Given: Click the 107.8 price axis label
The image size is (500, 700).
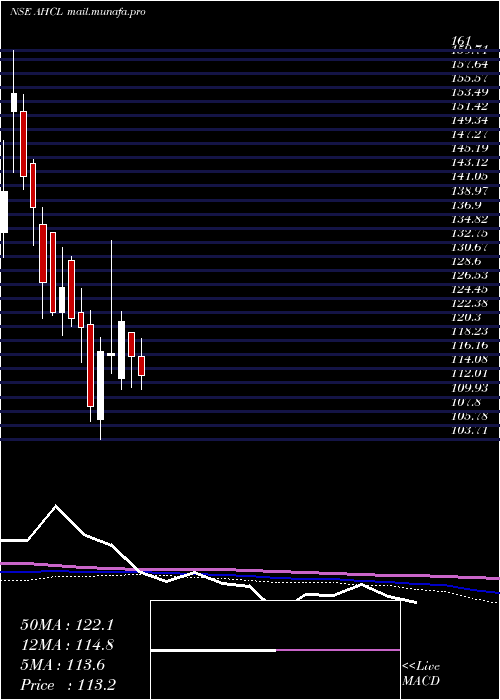Looking at the screenshot, I should [466, 402].
